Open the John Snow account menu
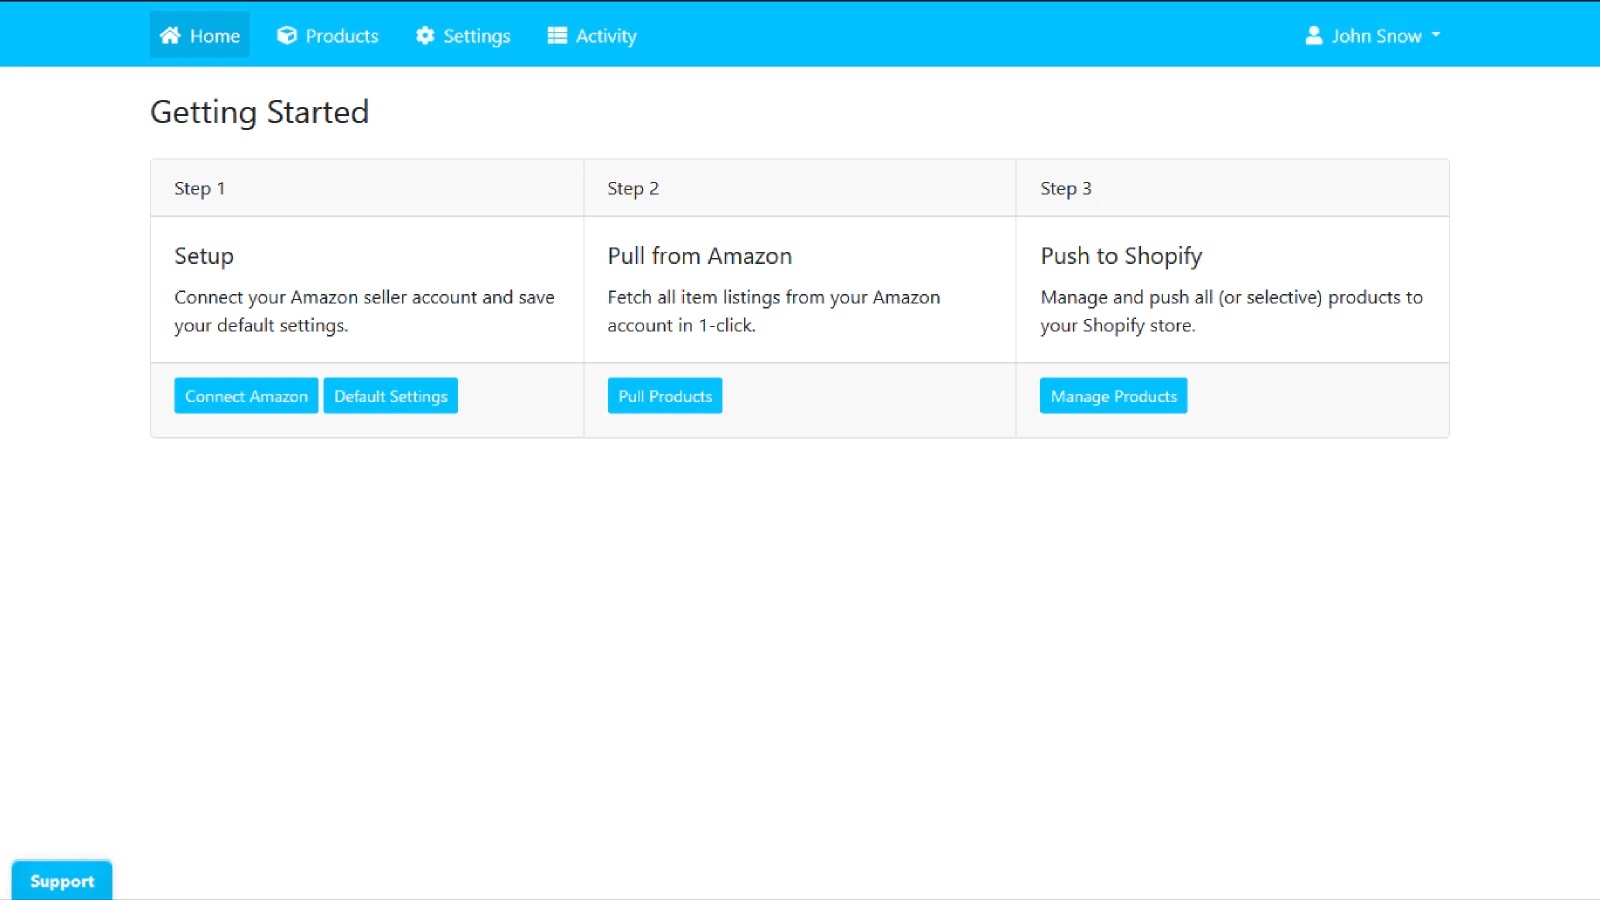Image resolution: width=1600 pixels, height=900 pixels. pyautogui.click(x=1376, y=36)
